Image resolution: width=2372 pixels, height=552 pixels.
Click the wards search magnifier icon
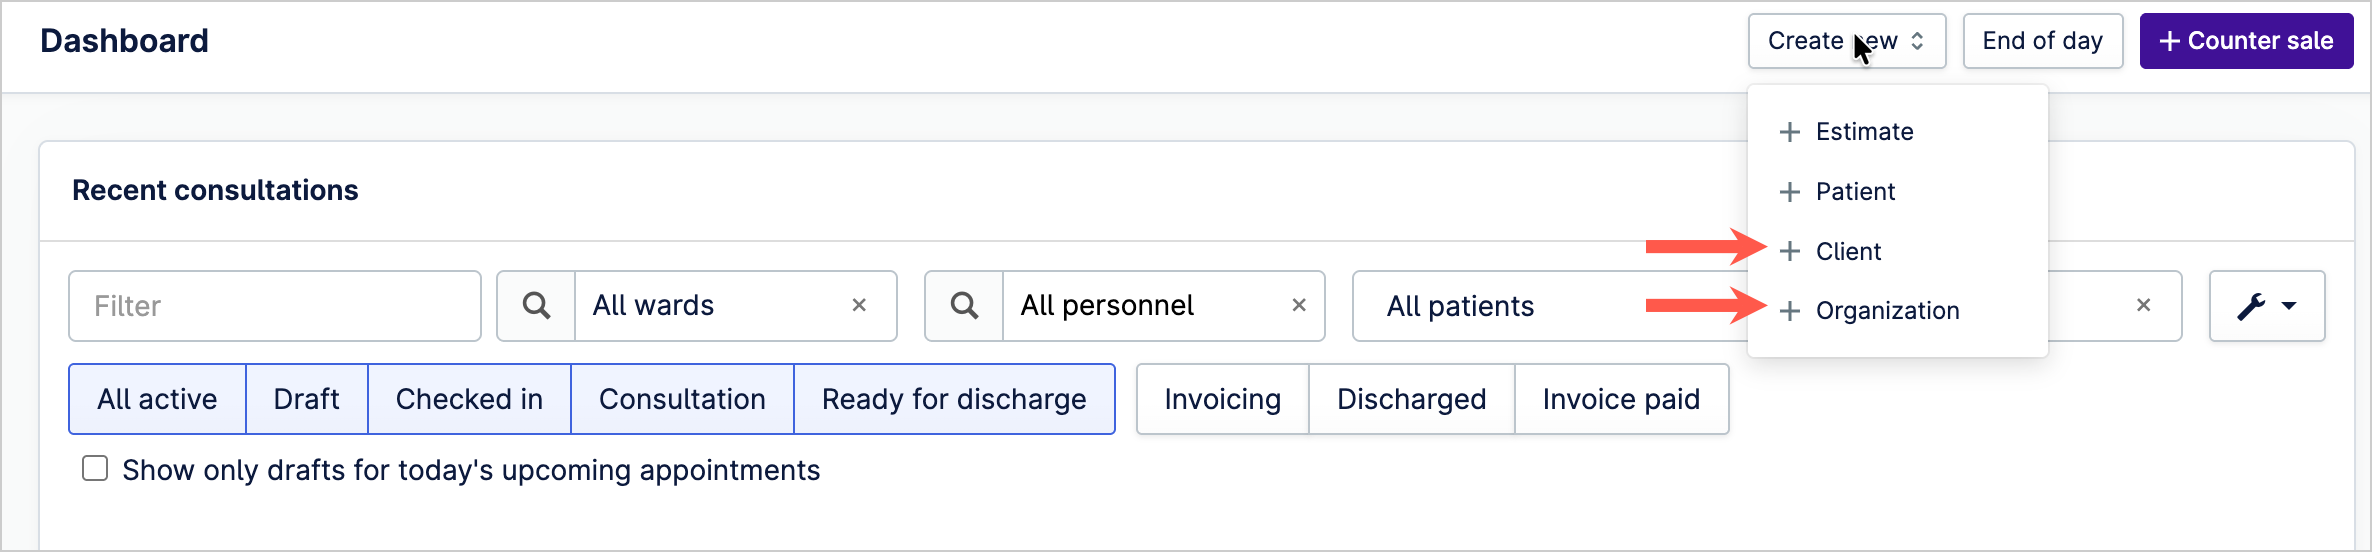click(536, 306)
